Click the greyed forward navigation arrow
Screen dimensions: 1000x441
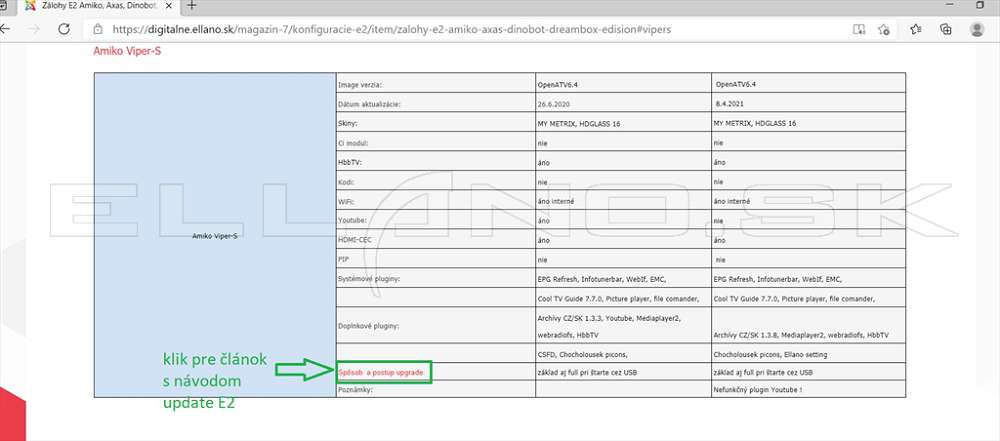coord(34,29)
